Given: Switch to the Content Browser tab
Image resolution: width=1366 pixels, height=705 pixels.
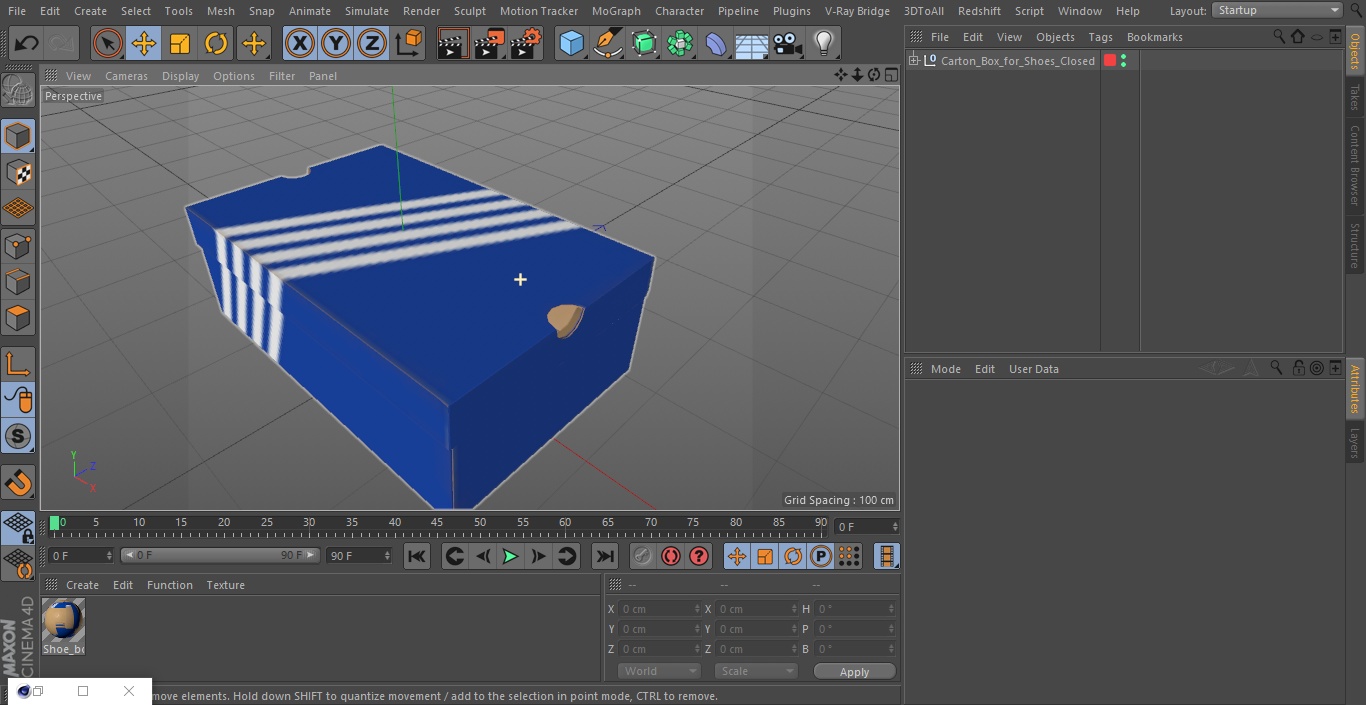Looking at the screenshot, I should coord(1355,165).
